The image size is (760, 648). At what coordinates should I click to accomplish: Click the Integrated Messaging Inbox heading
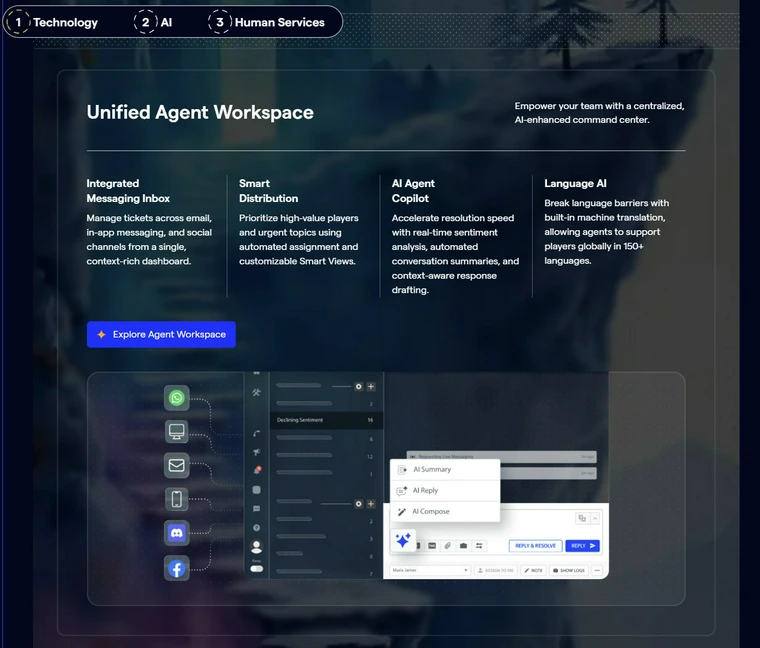coord(128,191)
